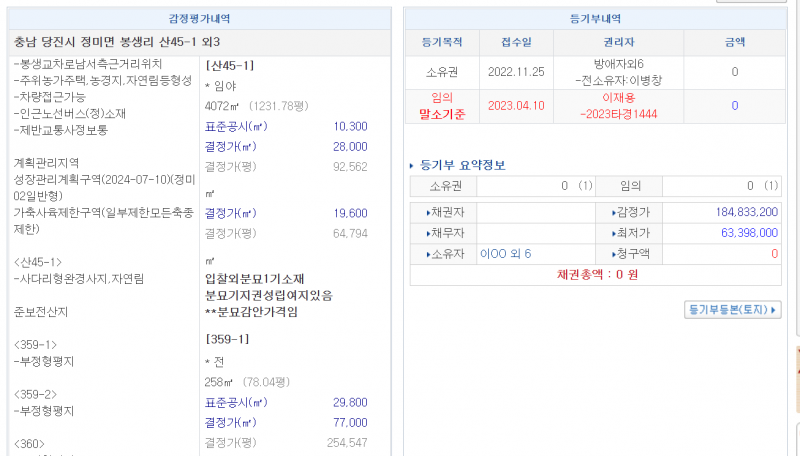Click the 2022.11.25 소유권 receipt date
Screen dimensions: 800x456
(x=515, y=72)
